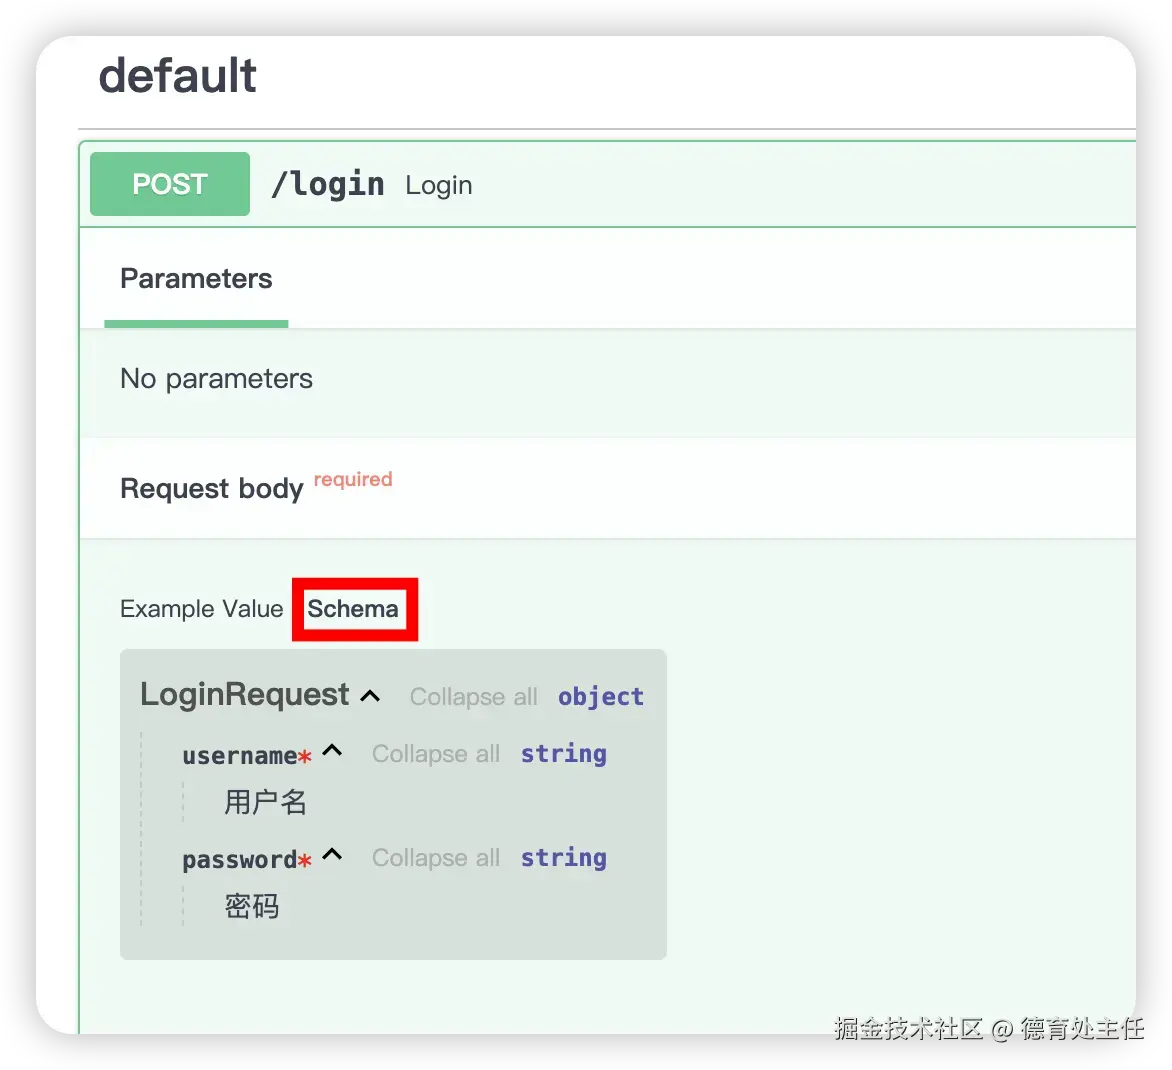Collapse the LoginRequest schema chevron
The width and height of the screenshot is (1172, 1070).
click(371, 694)
